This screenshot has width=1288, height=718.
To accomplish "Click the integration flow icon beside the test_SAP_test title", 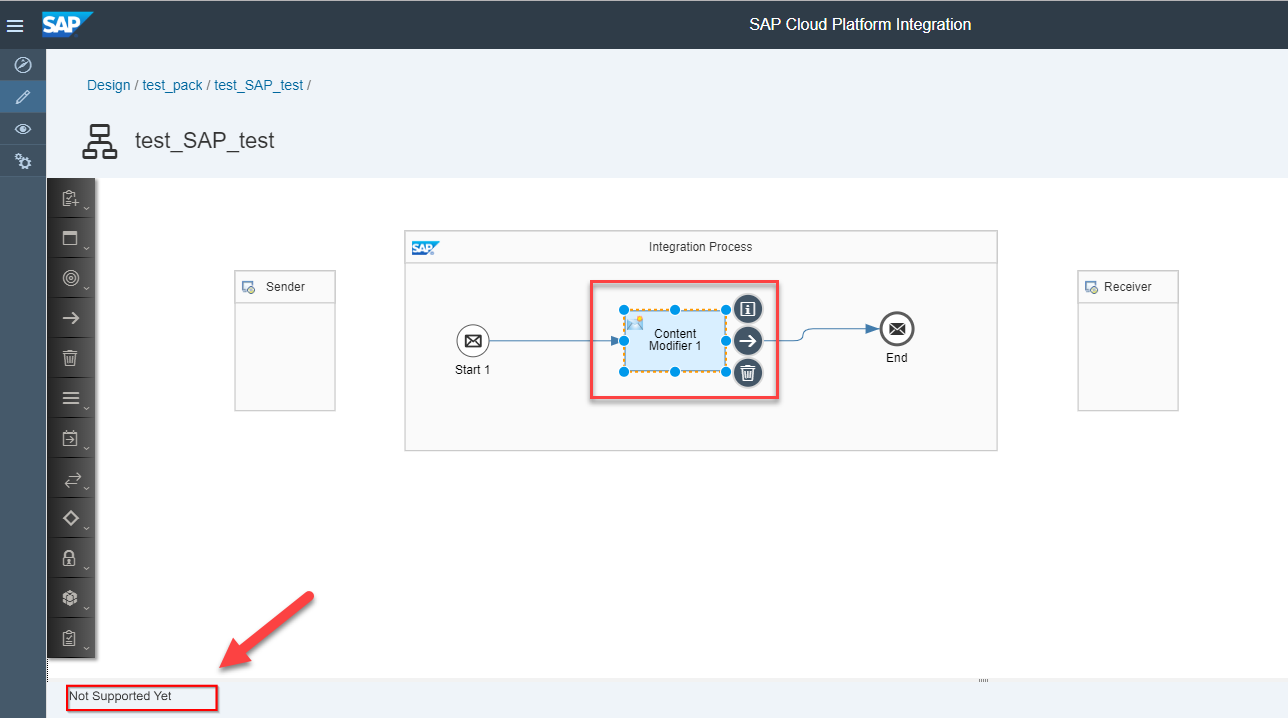I will point(100,141).
